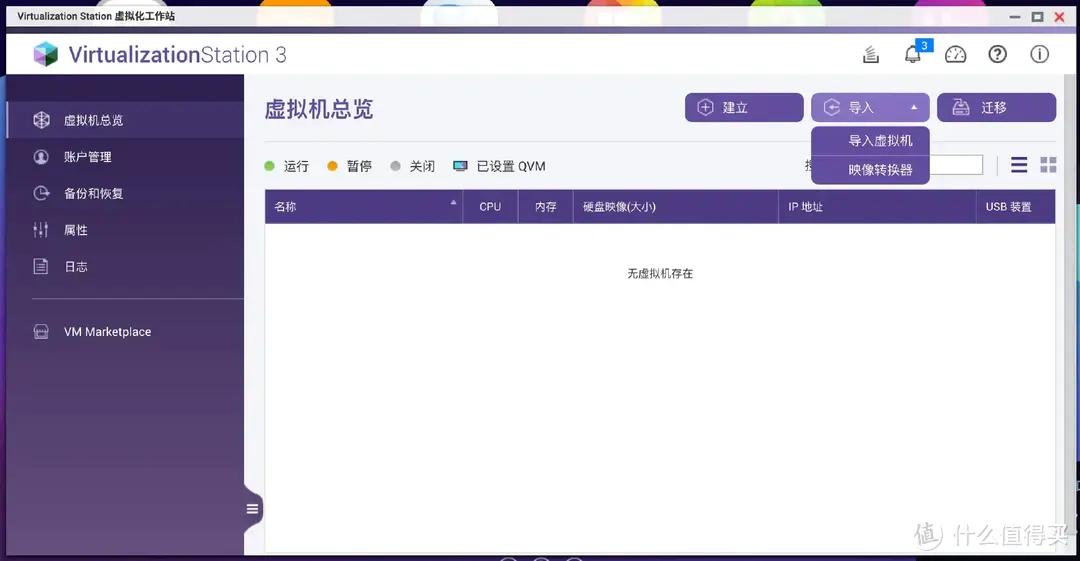
Task: Click the 无虚拟机存在 message text
Action: 660,274
